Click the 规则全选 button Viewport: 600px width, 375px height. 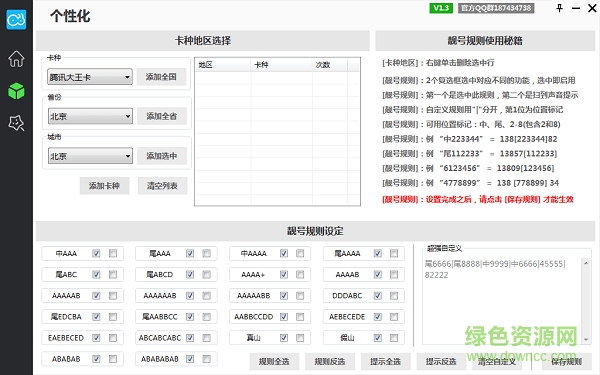pyautogui.click(x=274, y=361)
